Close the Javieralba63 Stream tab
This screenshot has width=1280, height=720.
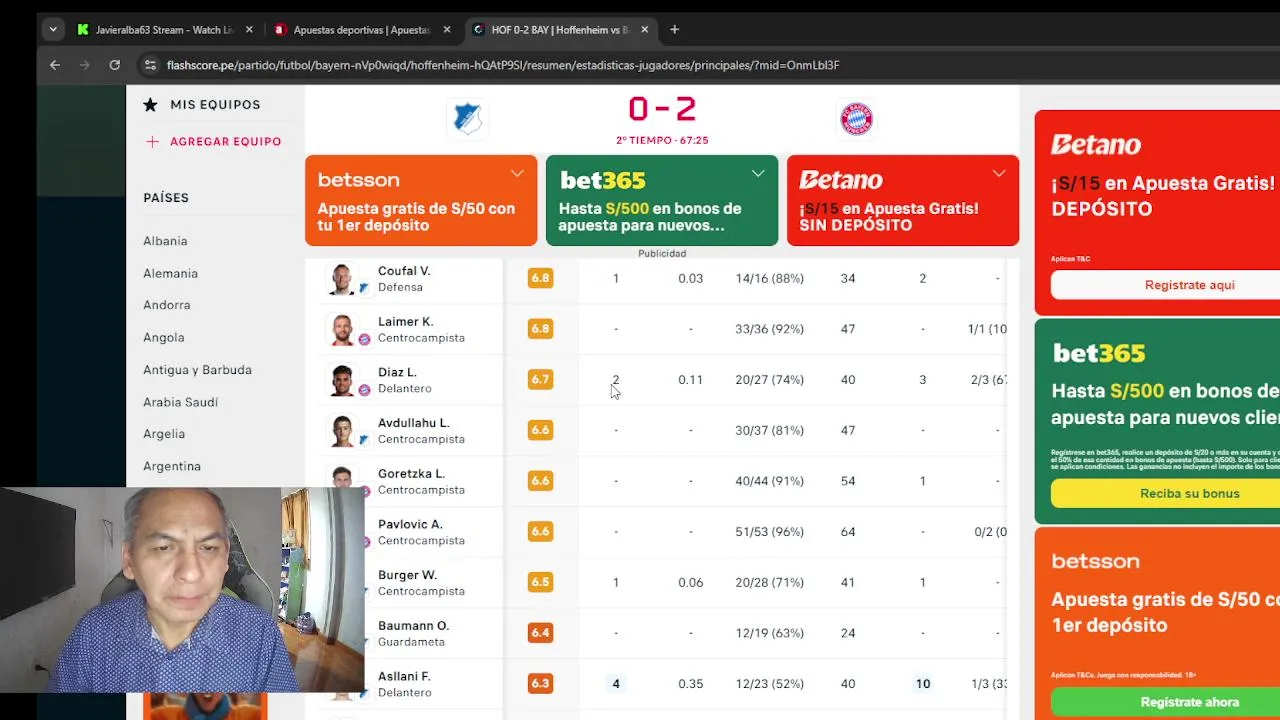(x=249, y=30)
